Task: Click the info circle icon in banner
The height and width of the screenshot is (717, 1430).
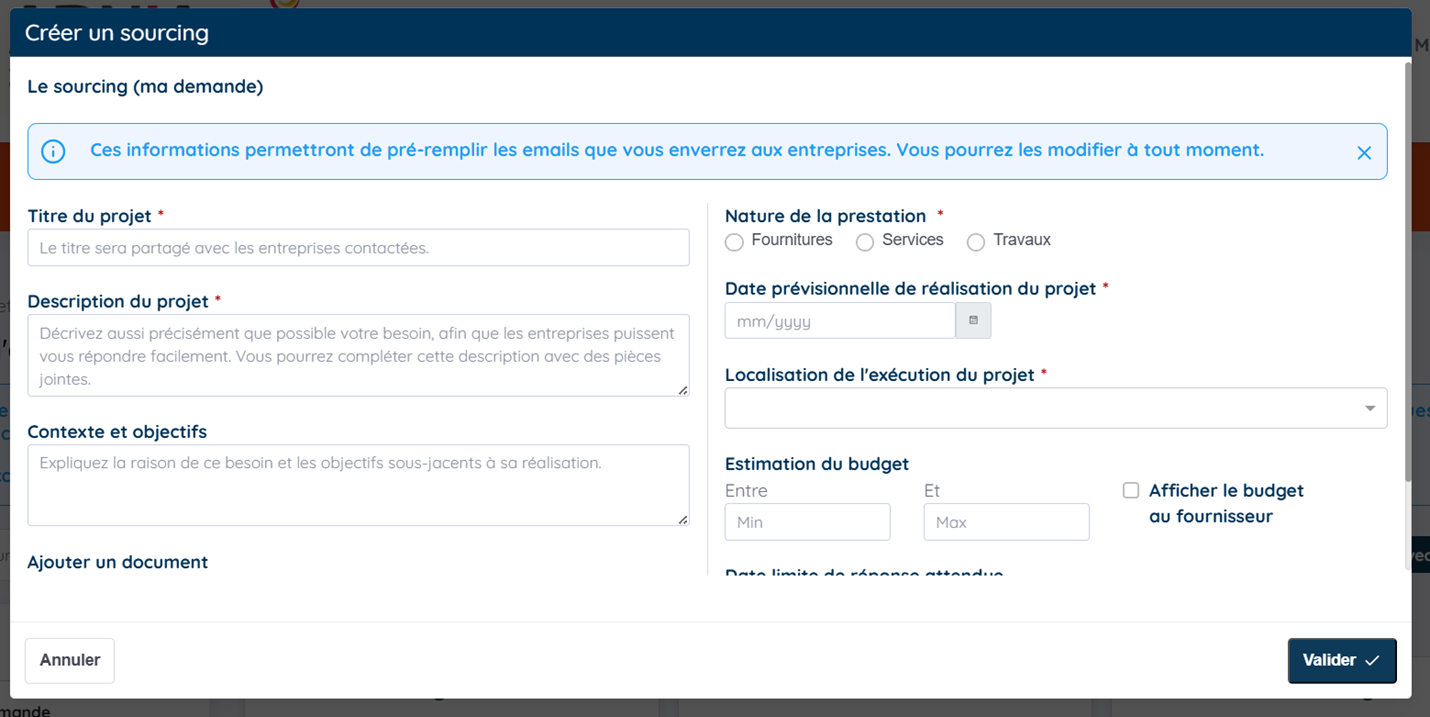Action: [x=53, y=151]
